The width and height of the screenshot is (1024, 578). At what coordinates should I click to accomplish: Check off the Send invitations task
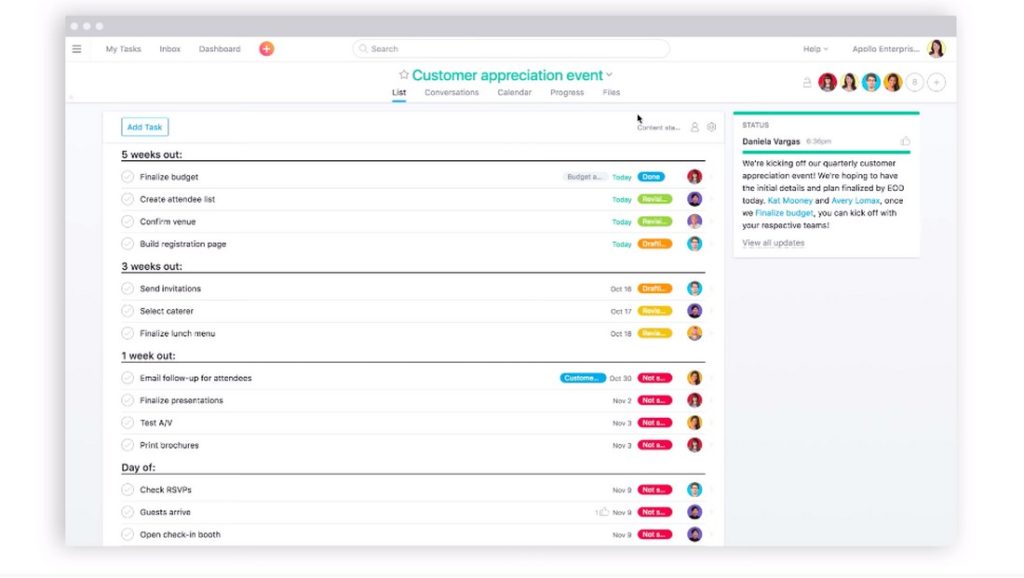click(127, 287)
